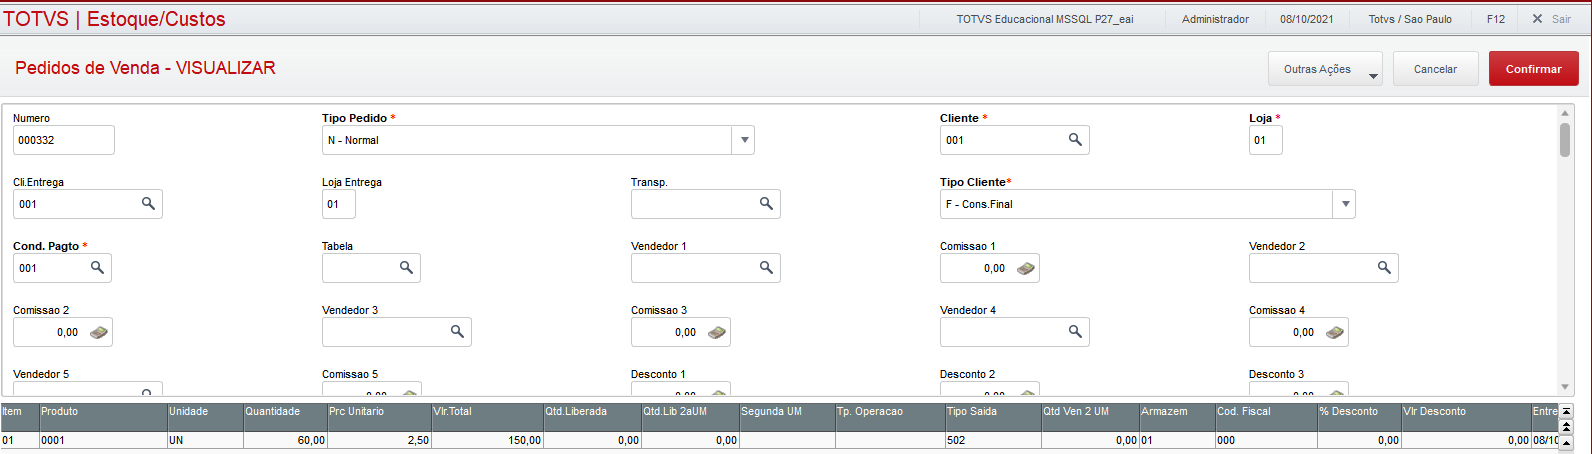Click unit price cell 2,50
The width and height of the screenshot is (1592, 454).
[x=379, y=440]
